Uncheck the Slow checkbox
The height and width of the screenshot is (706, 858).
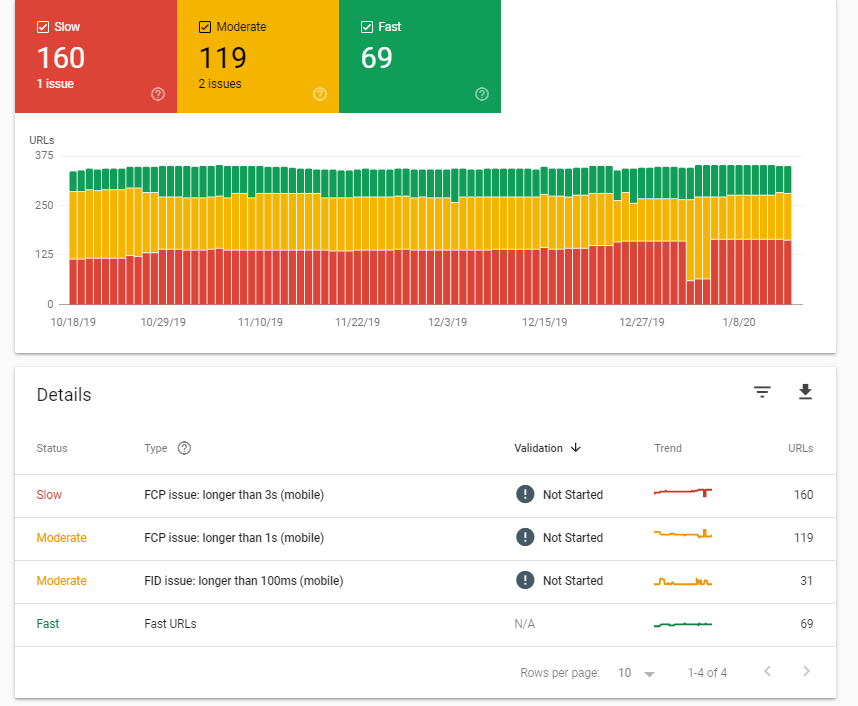pyautogui.click(x=43, y=27)
